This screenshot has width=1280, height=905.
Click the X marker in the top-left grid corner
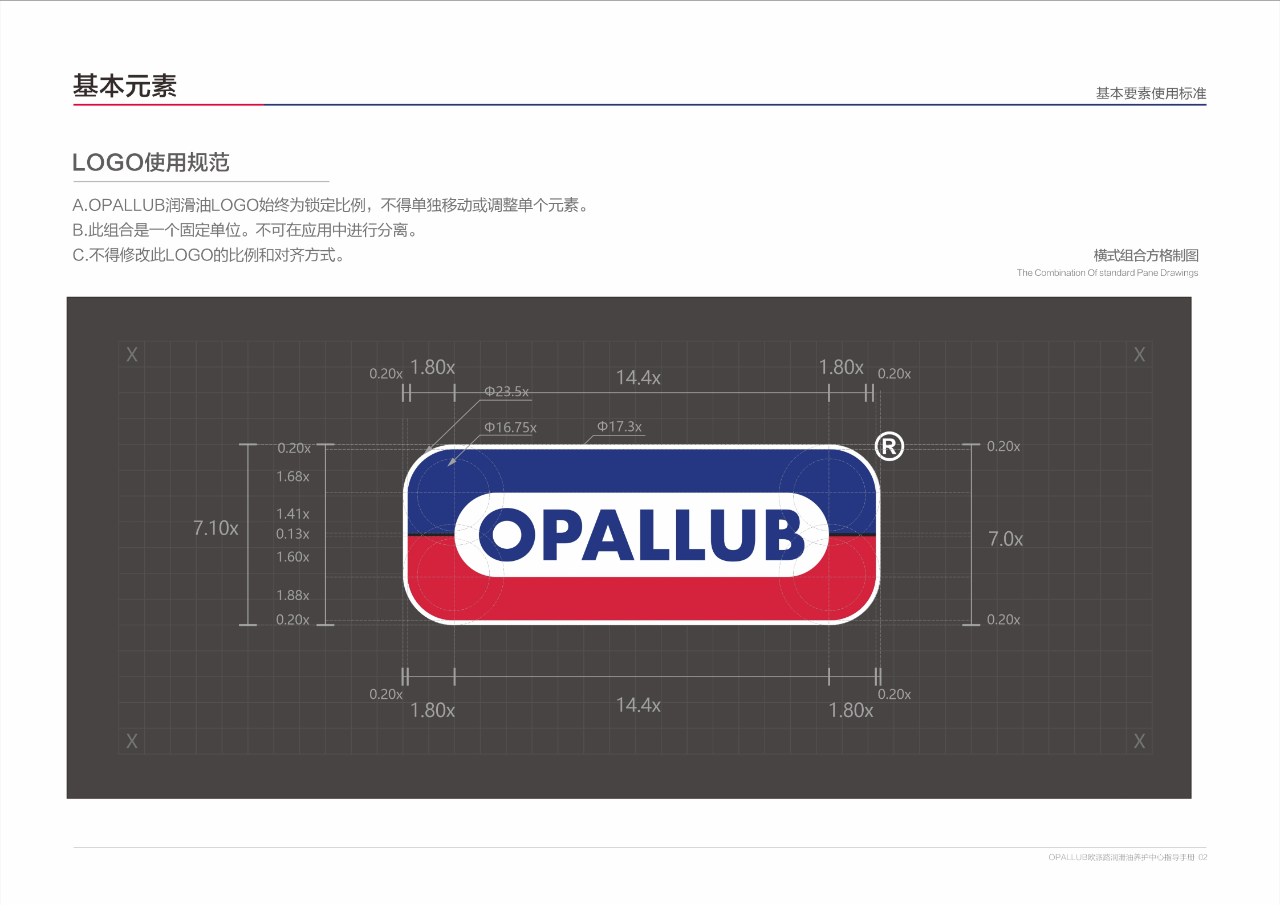[131, 354]
